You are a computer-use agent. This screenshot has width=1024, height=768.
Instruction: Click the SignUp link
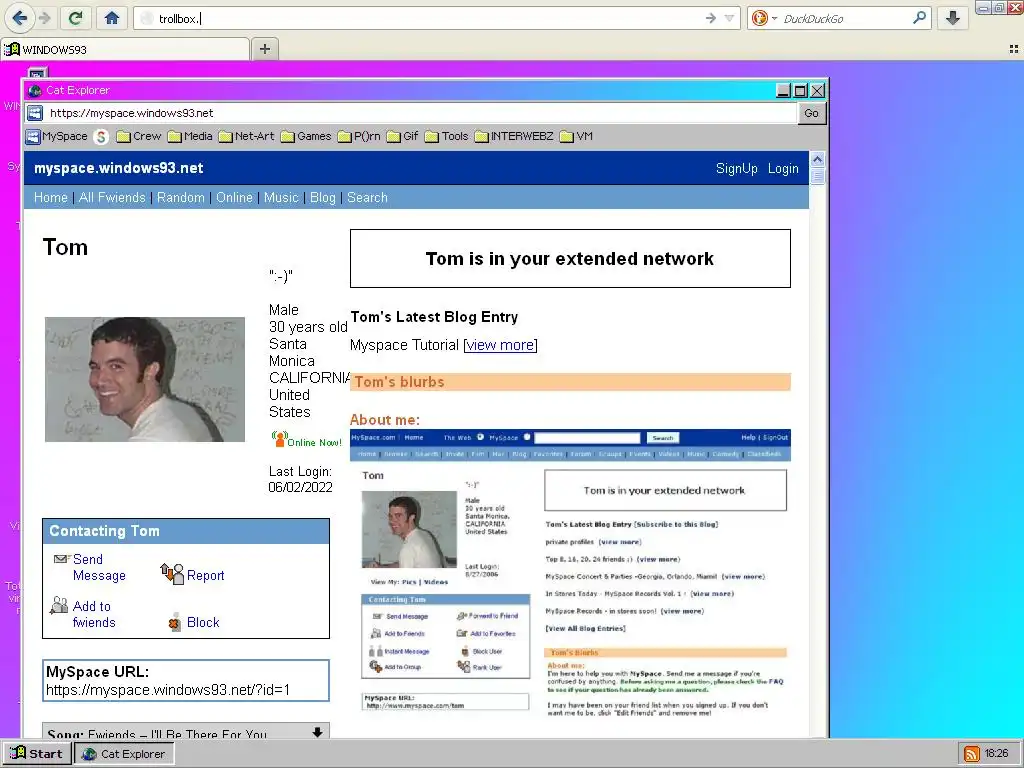click(737, 168)
